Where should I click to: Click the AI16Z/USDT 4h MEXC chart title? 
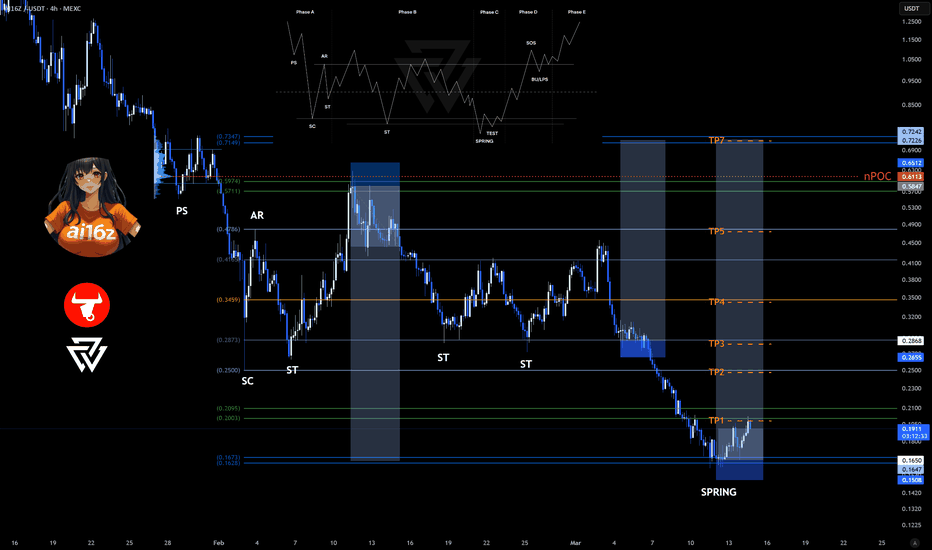(x=42, y=8)
